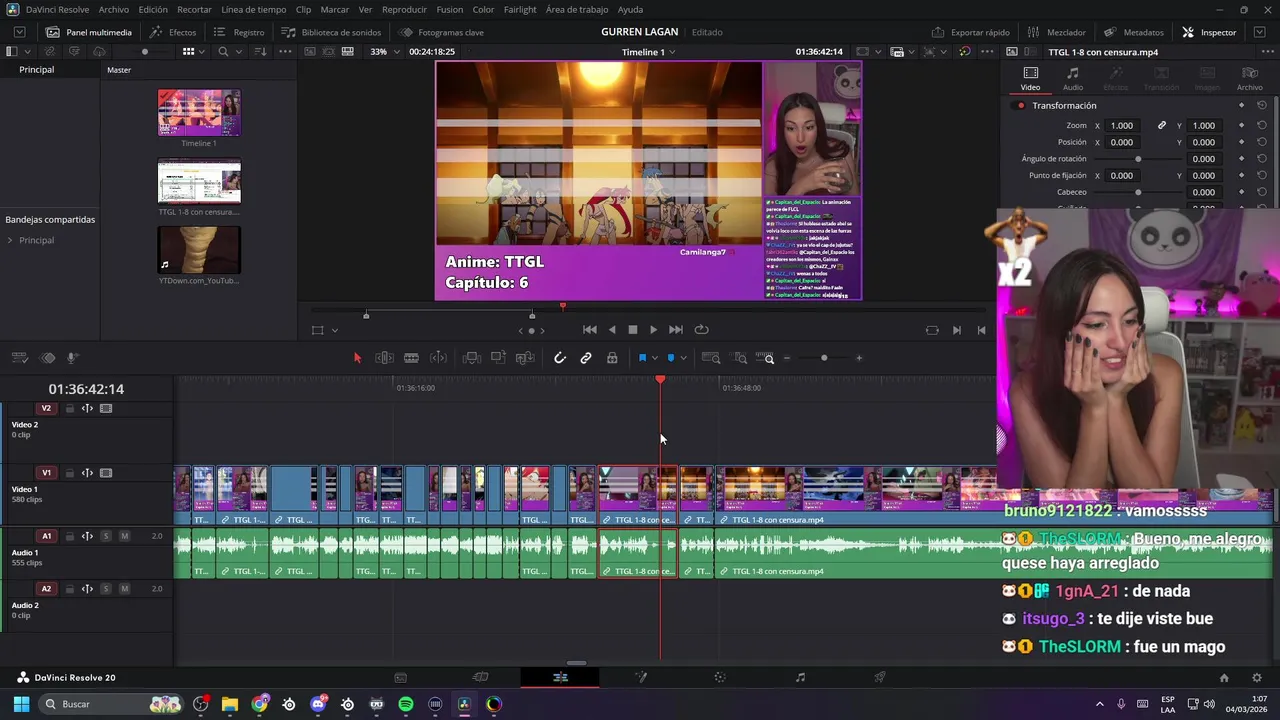Play in reverse
1280x720 pixels.
pos(612,330)
